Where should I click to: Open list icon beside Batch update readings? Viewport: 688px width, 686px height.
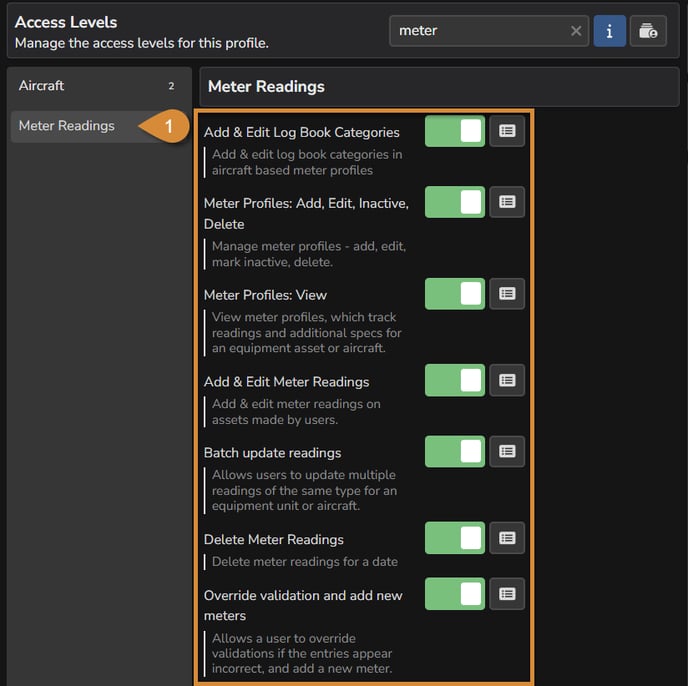pos(507,451)
